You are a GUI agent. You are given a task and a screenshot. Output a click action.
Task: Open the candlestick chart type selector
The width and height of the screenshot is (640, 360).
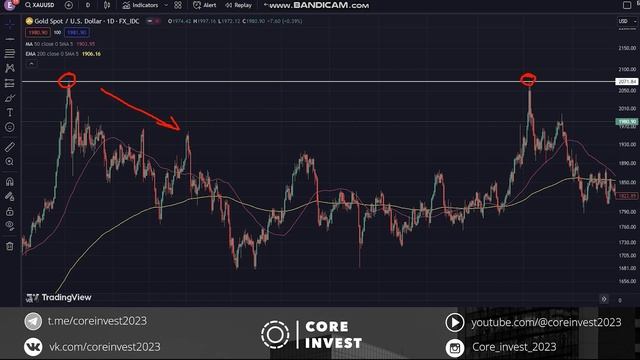107,5
